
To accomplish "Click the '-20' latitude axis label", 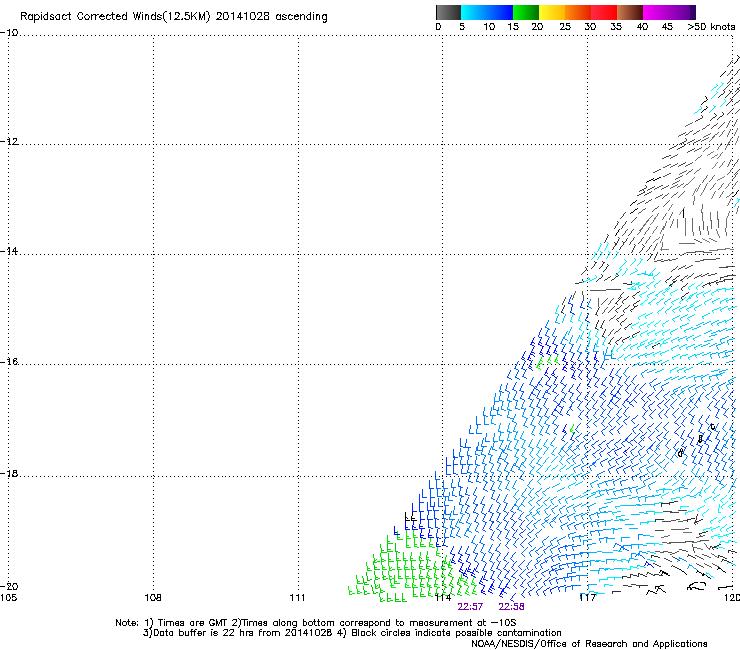I will point(9,586).
